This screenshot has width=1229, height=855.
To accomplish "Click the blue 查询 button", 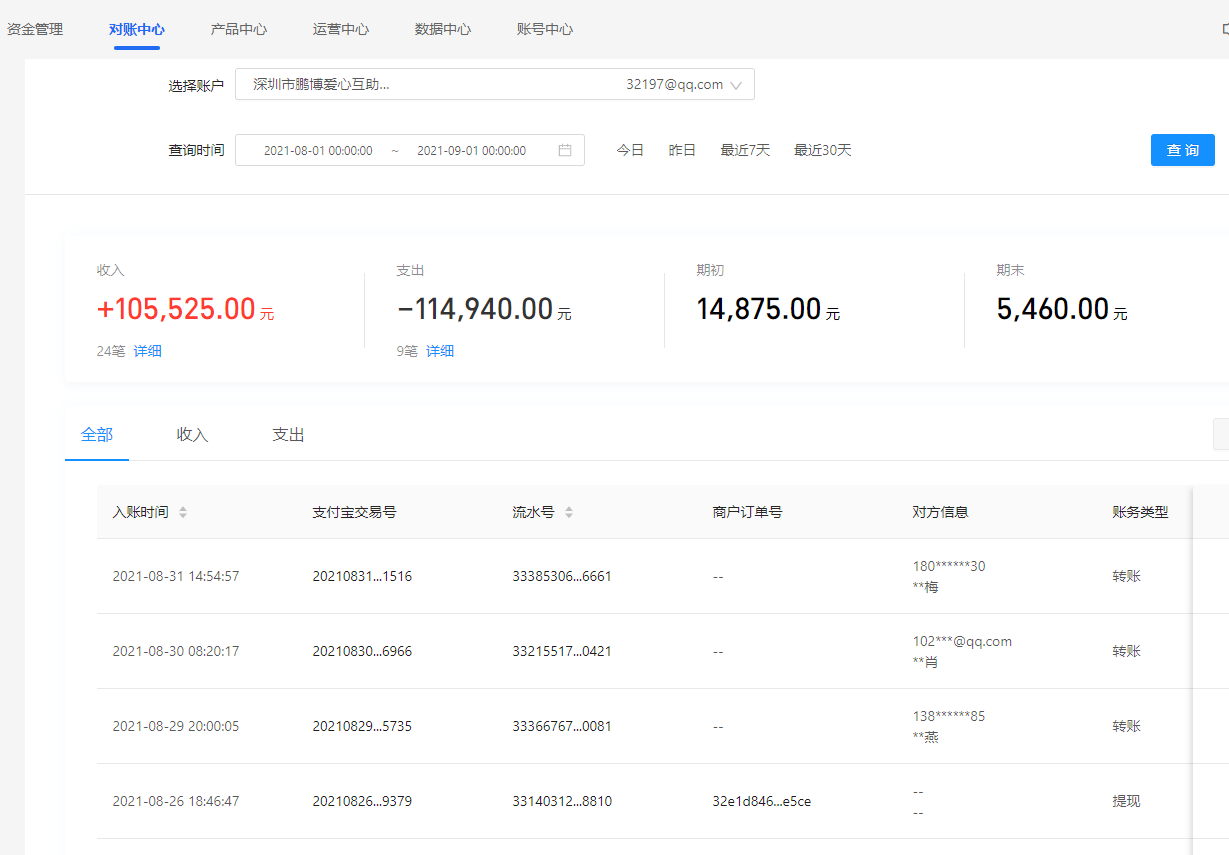I will (1182, 150).
